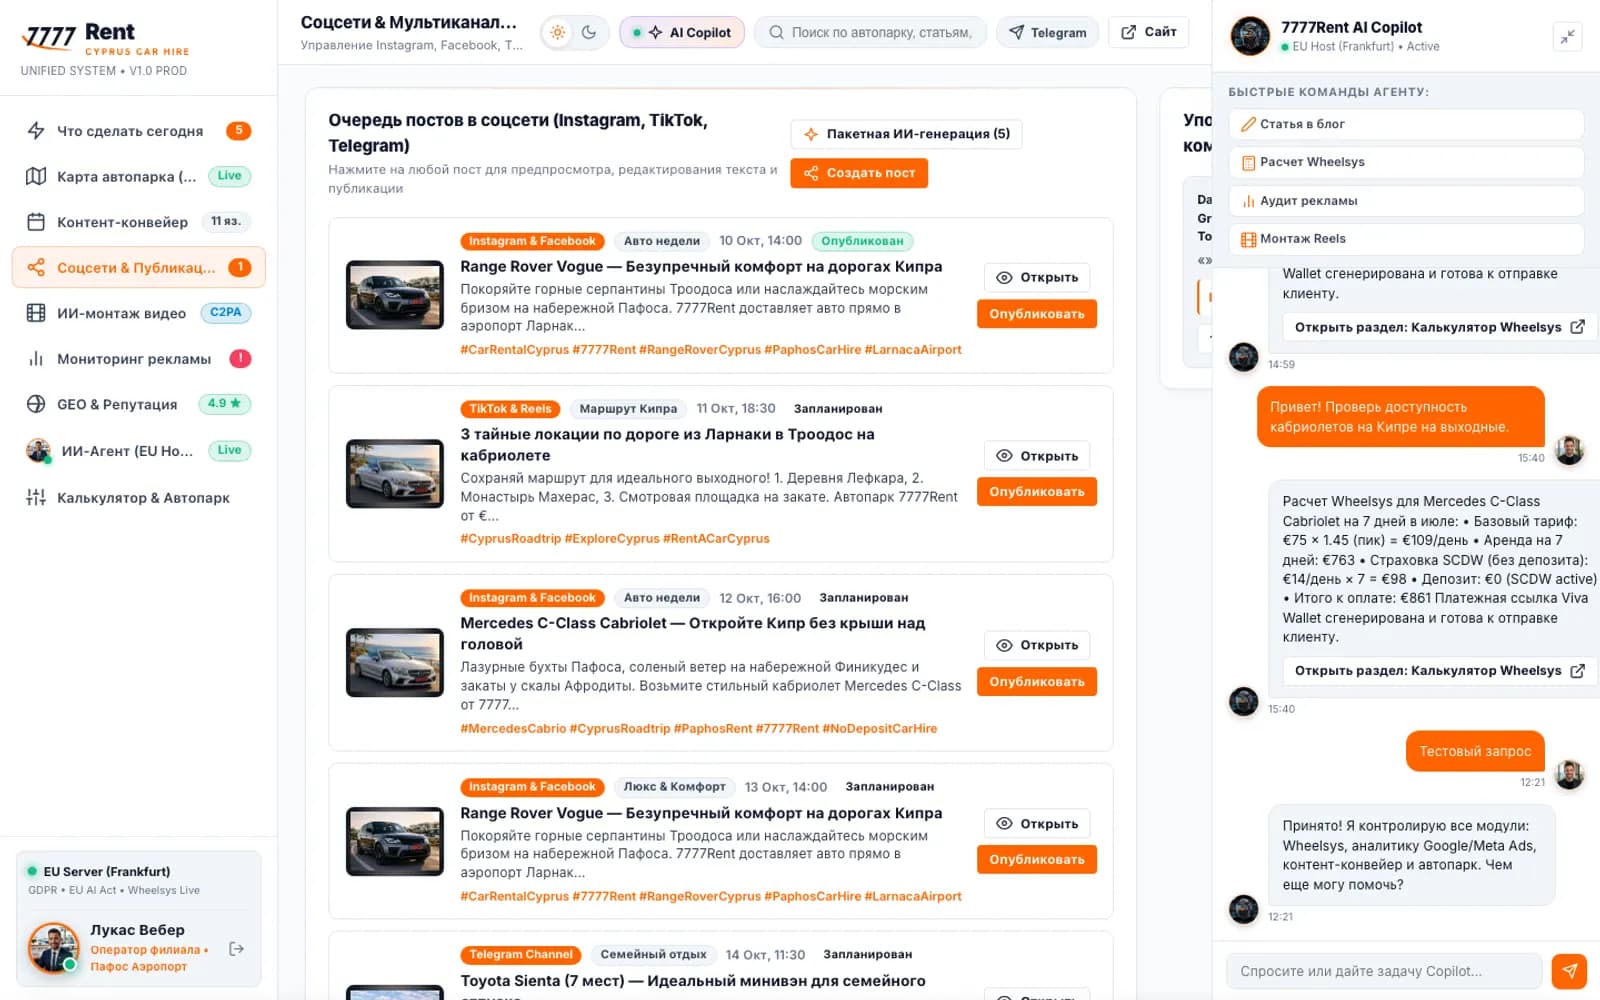
Task: Open the 13 Окт Range Rover Vogue post
Action: (1037, 824)
